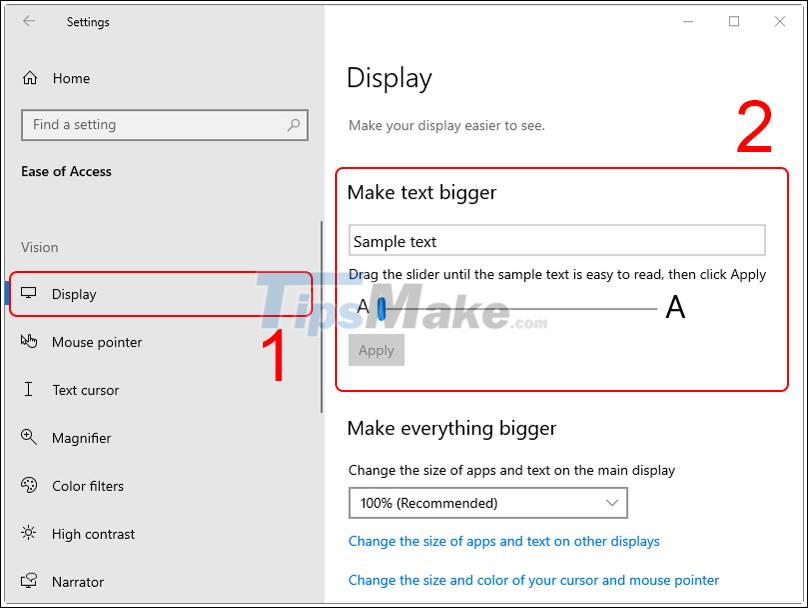Select the High contrast icon
The image size is (808, 608).
(x=31, y=534)
